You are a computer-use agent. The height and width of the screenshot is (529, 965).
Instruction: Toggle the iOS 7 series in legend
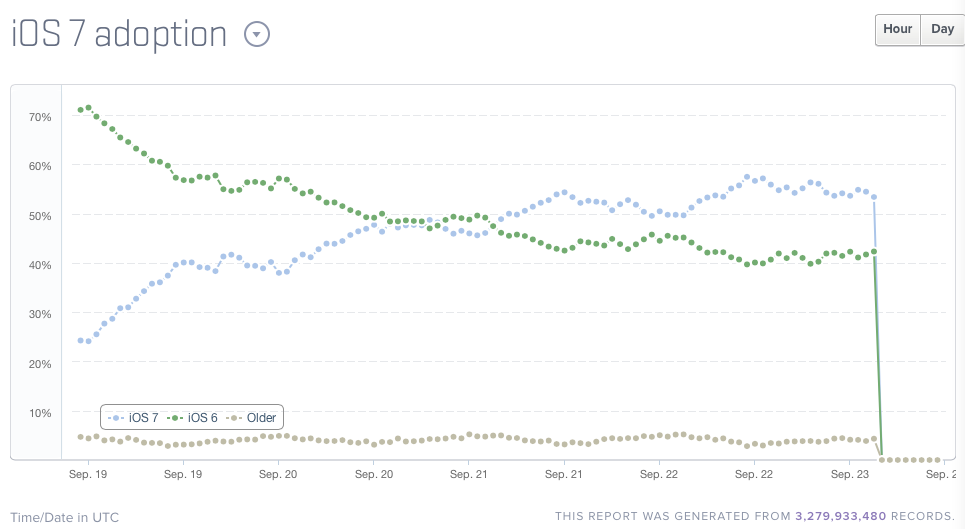[137, 417]
